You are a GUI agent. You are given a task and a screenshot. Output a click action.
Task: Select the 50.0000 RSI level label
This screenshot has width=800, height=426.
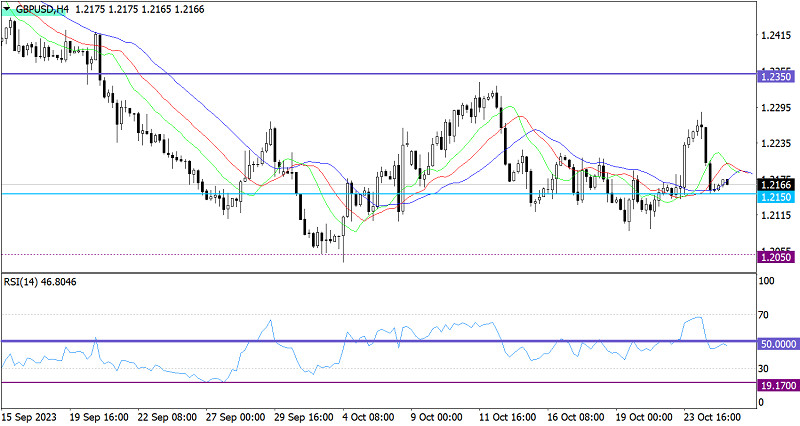(776, 342)
